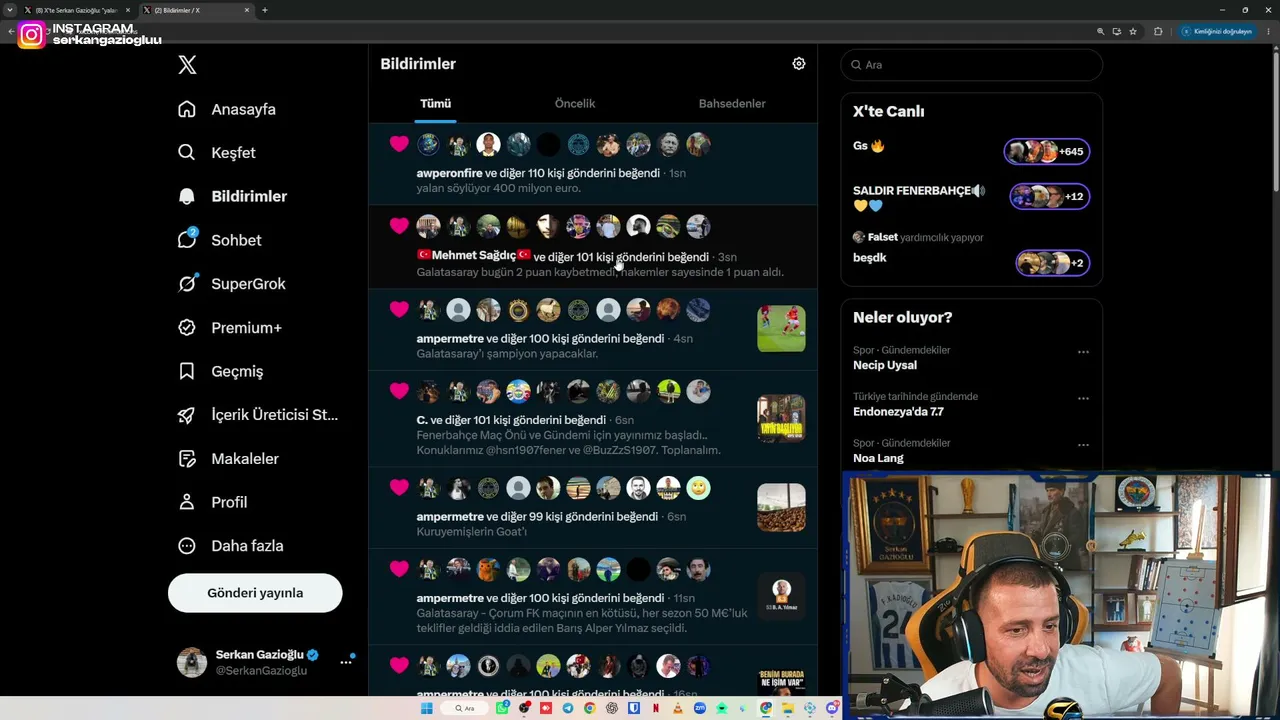Open the Gs 🔥 live space title
Image resolution: width=1280 pixels, height=720 pixels.
coord(869,146)
